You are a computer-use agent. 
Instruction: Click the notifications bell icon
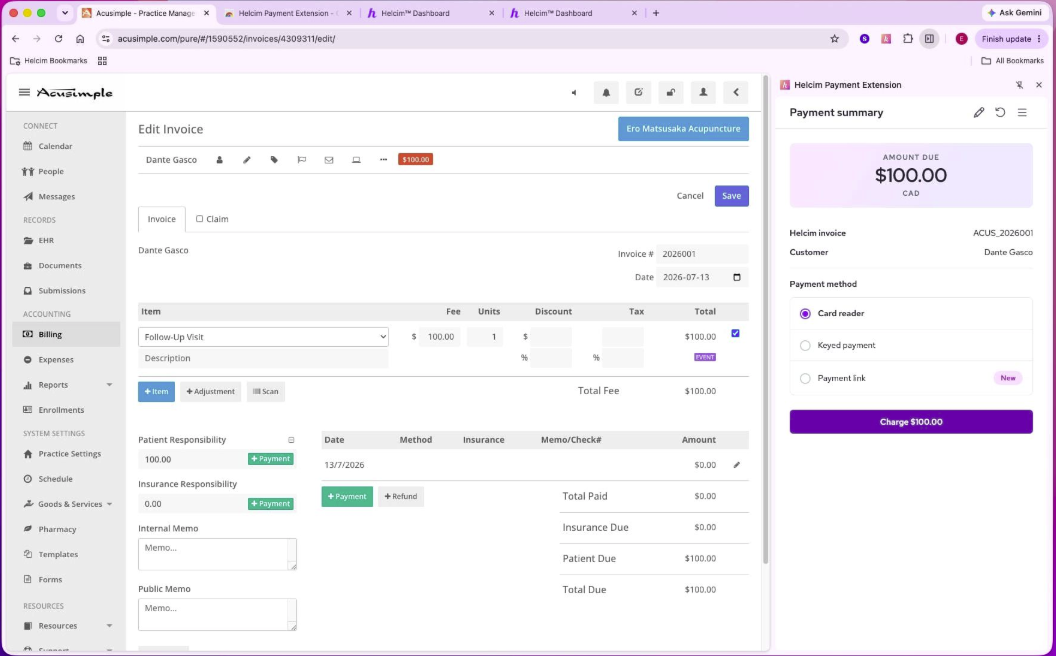pyautogui.click(x=606, y=93)
